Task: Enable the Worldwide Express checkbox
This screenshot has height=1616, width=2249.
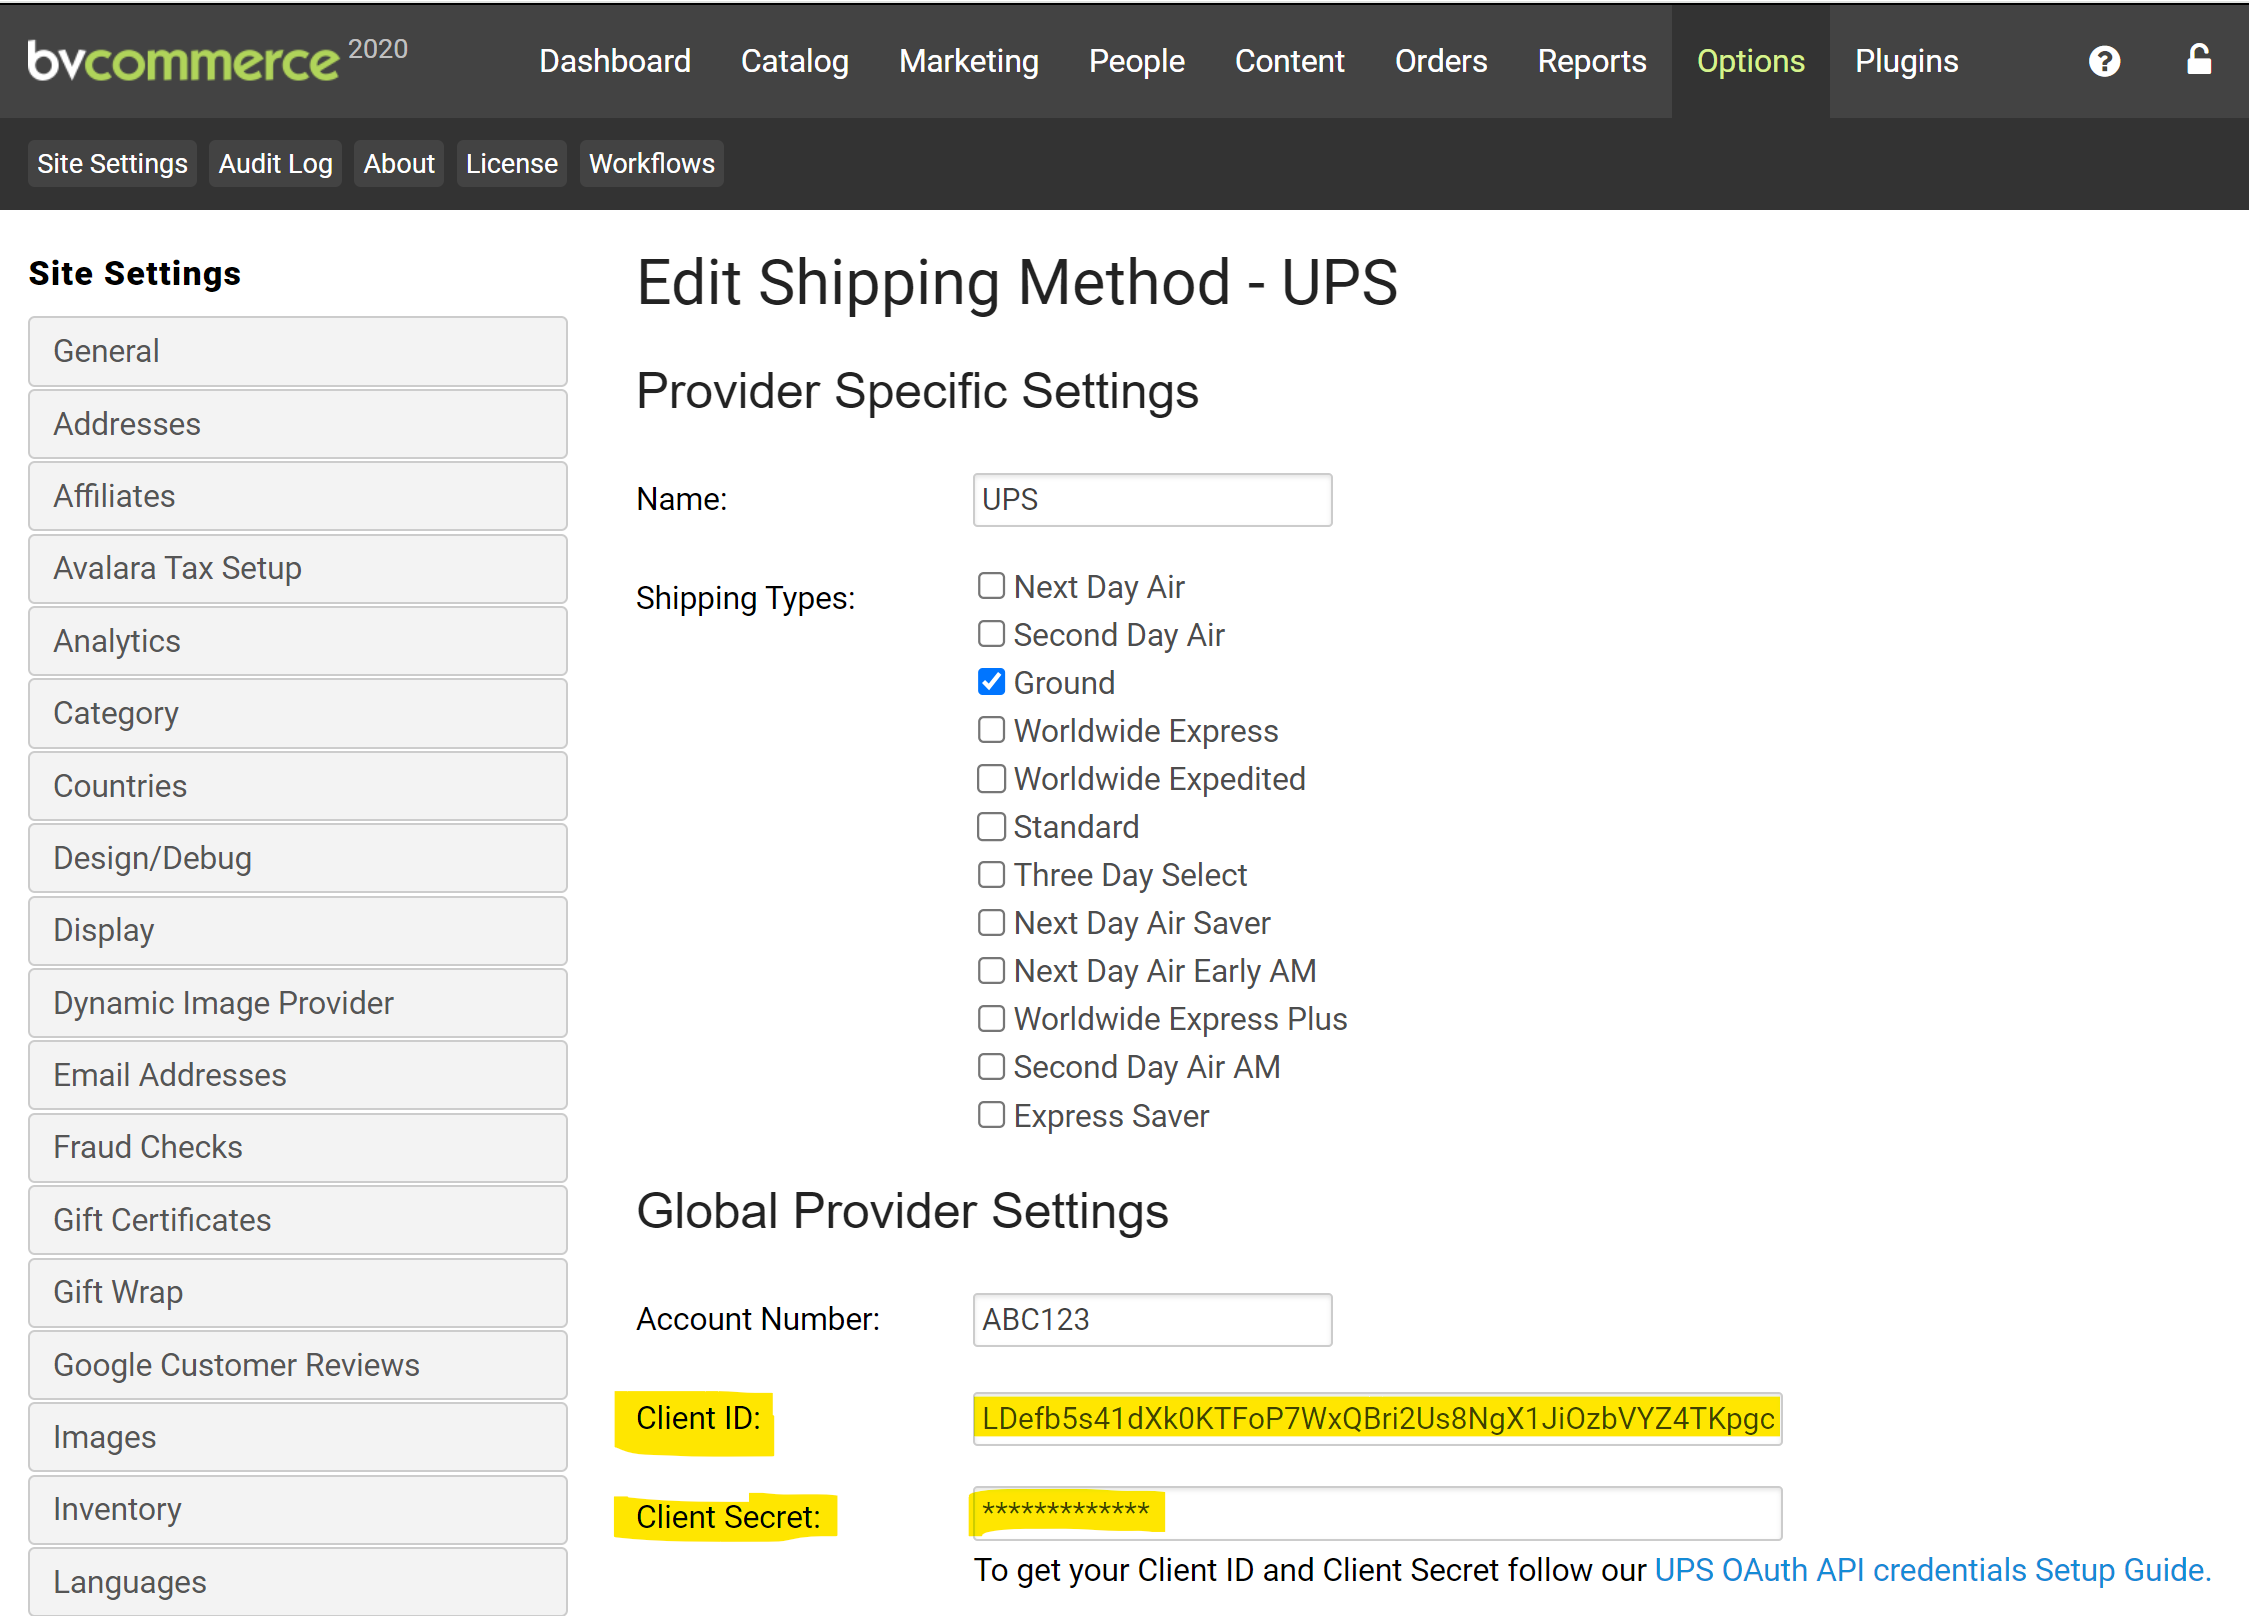Action: tap(991, 730)
